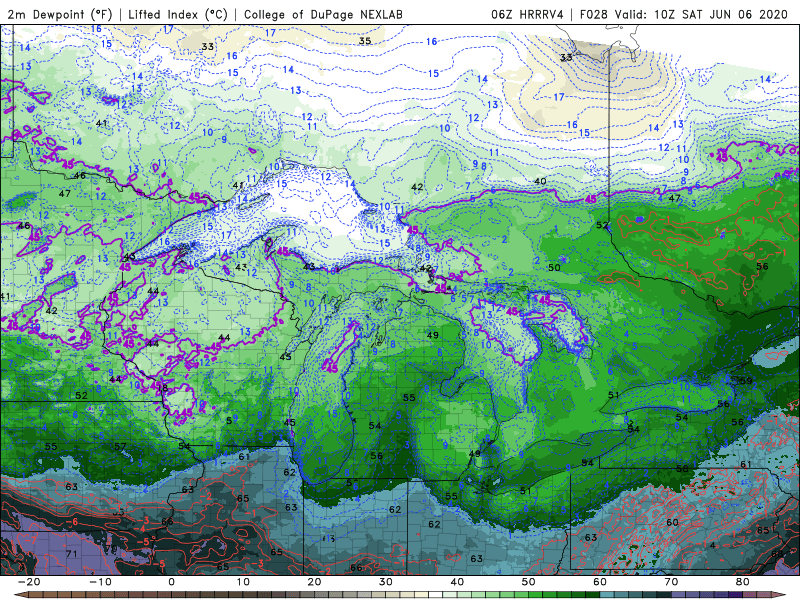
Task: Click the "80" label under the color bar
Action: [x=743, y=582]
